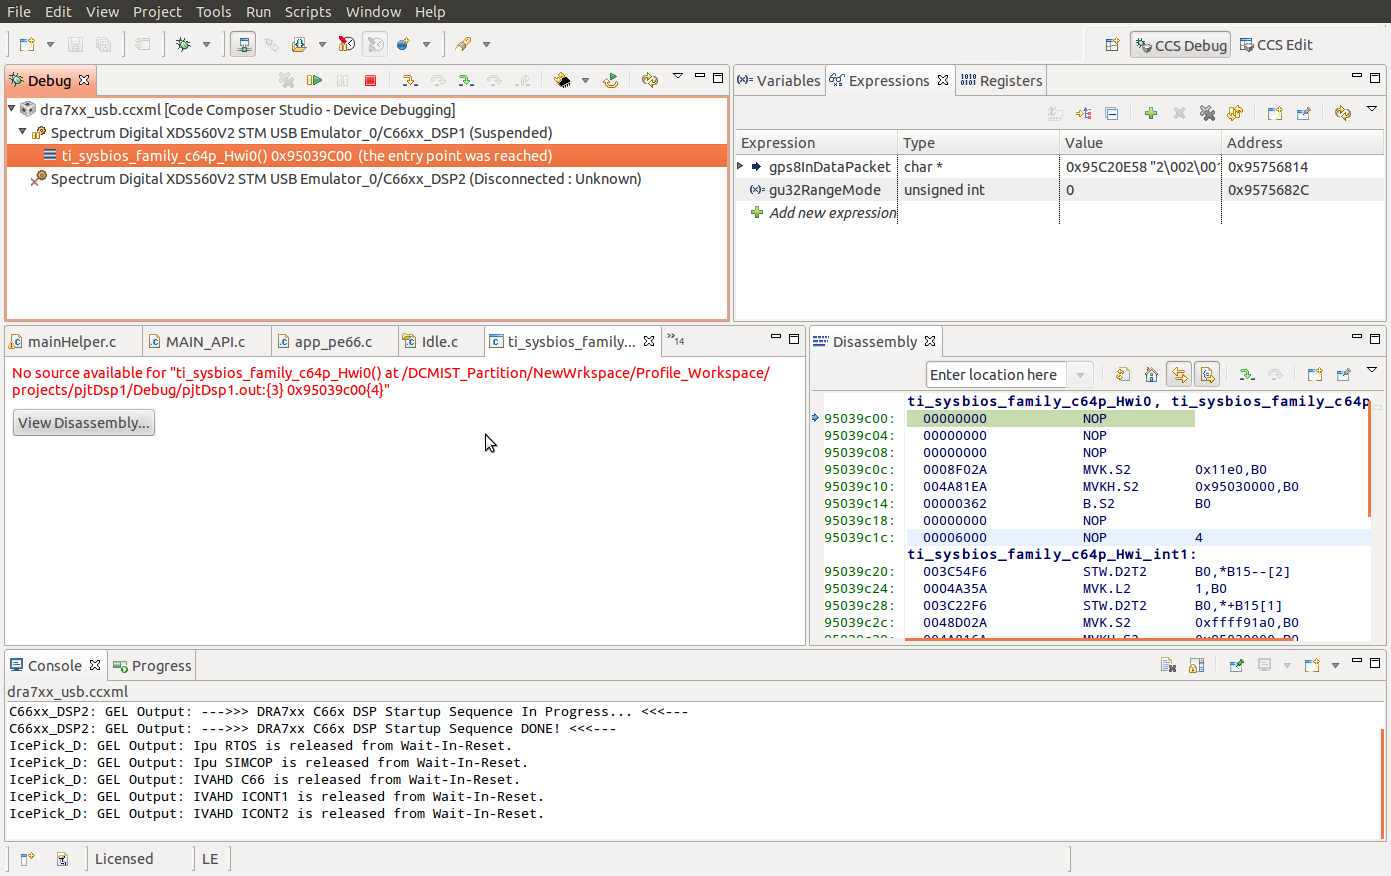The height and width of the screenshot is (876, 1391).
Task: Switch to the Registers tab
Action: 1001,80
